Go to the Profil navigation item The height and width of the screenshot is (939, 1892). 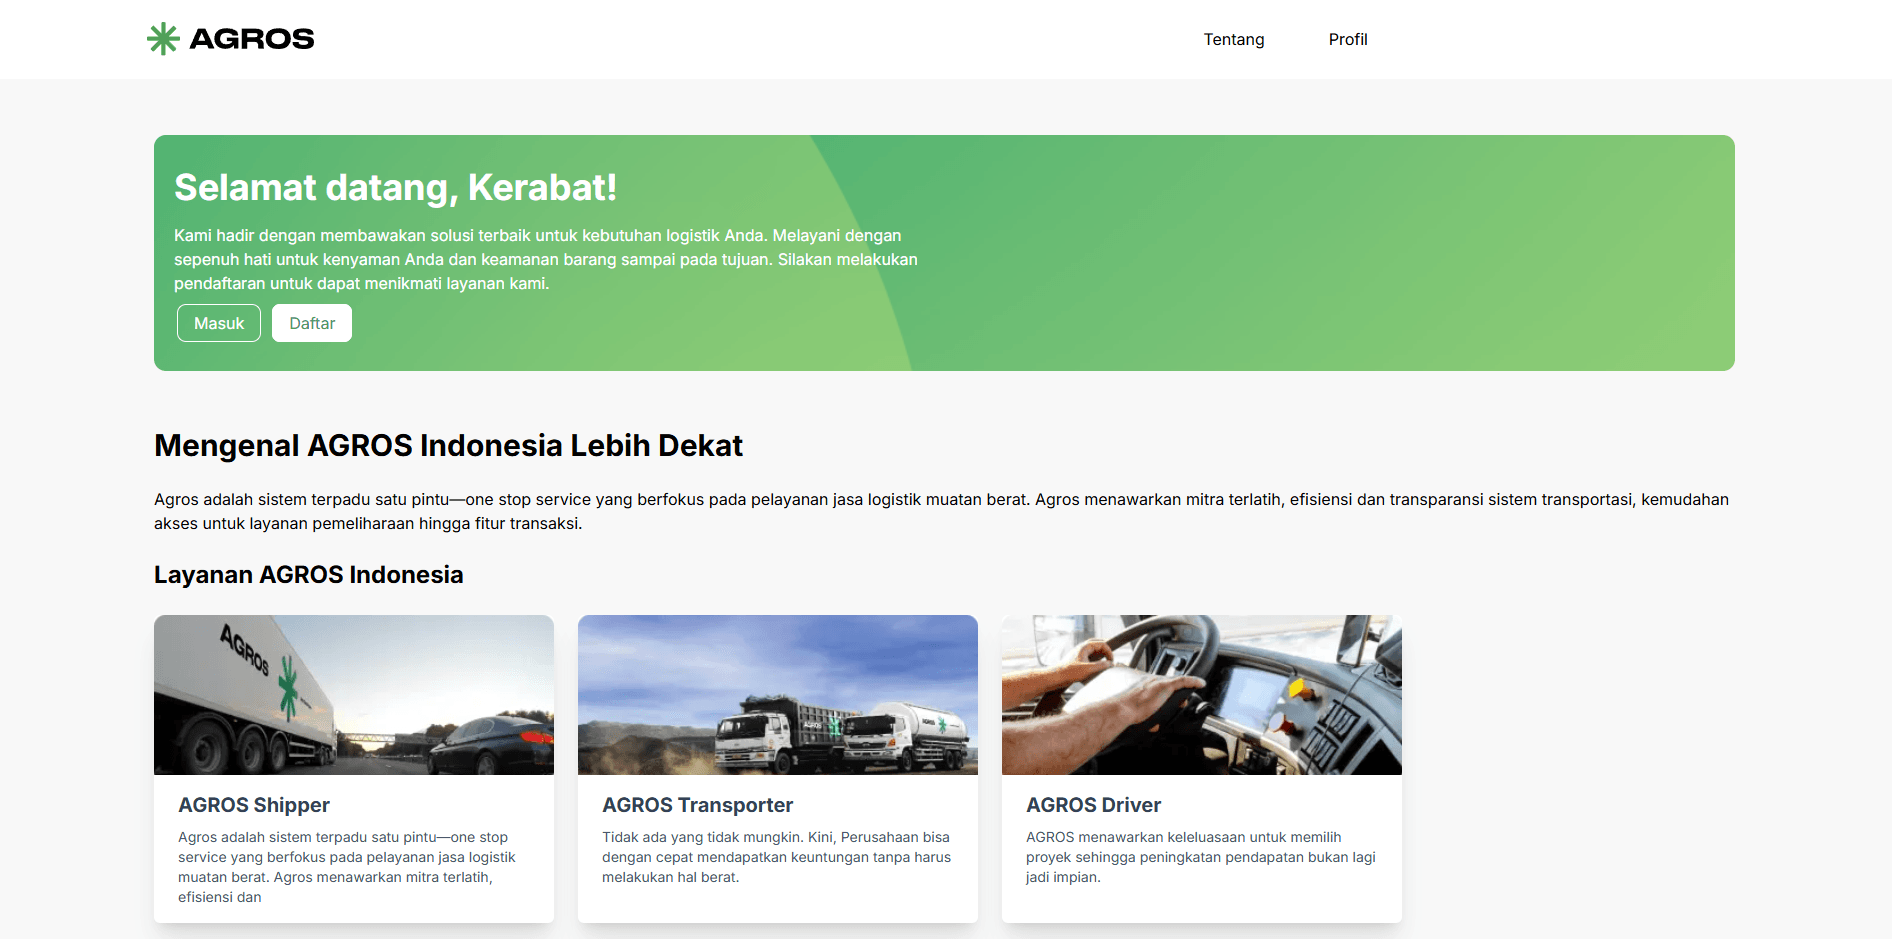pyautogui.click(x=1347, y=39)
